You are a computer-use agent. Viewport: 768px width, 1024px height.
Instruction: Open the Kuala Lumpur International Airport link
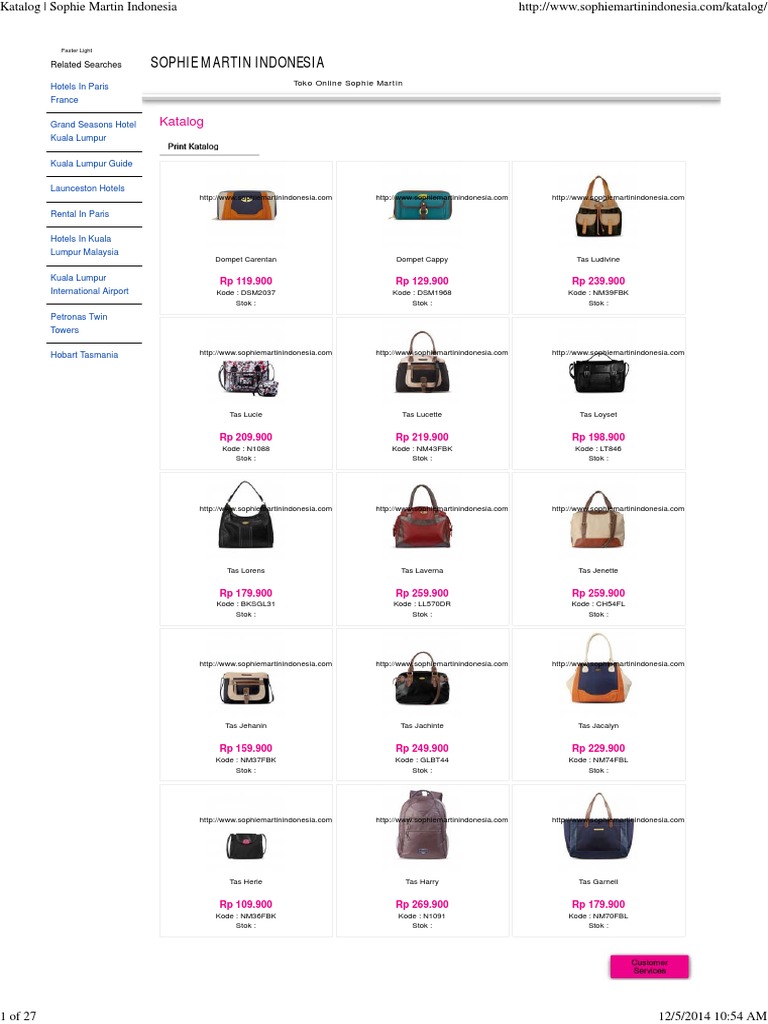point(89,284)
